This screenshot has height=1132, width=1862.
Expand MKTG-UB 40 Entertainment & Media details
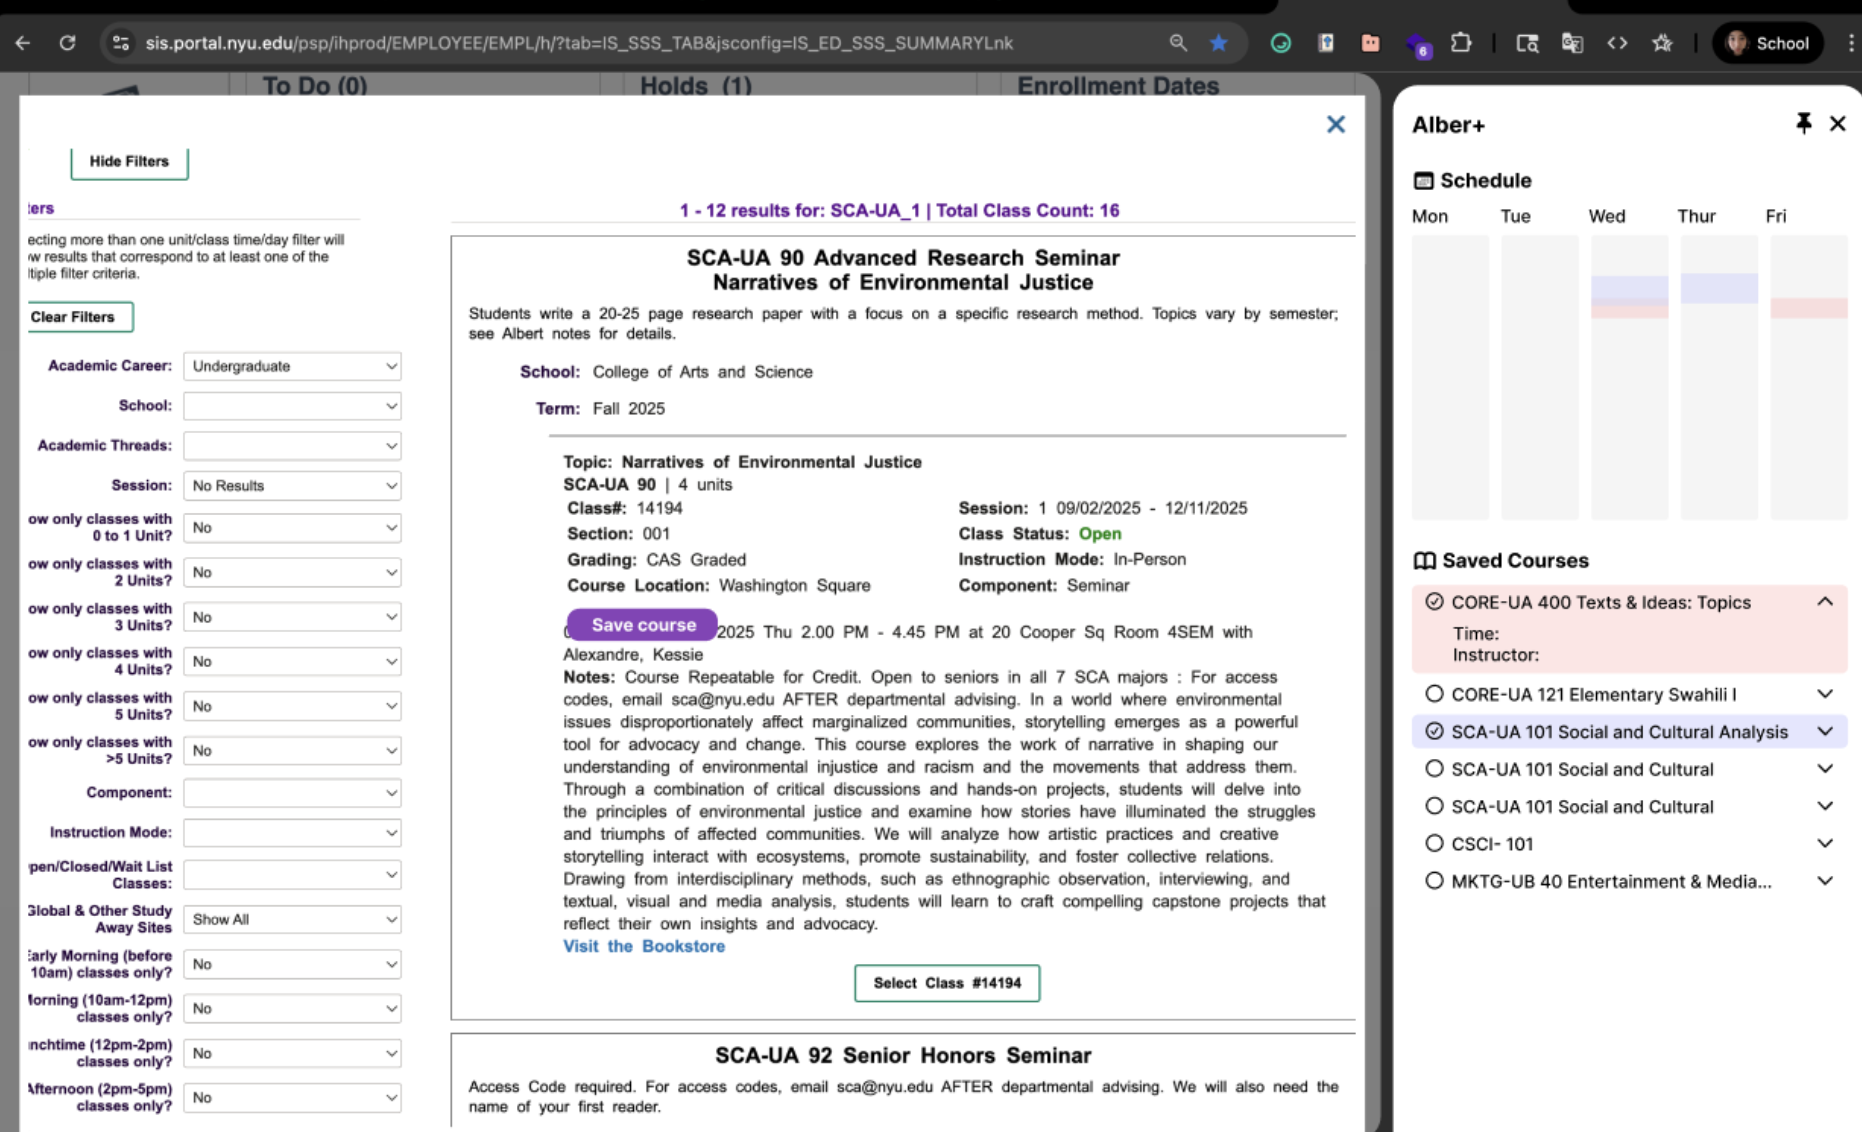[1825, 881]
